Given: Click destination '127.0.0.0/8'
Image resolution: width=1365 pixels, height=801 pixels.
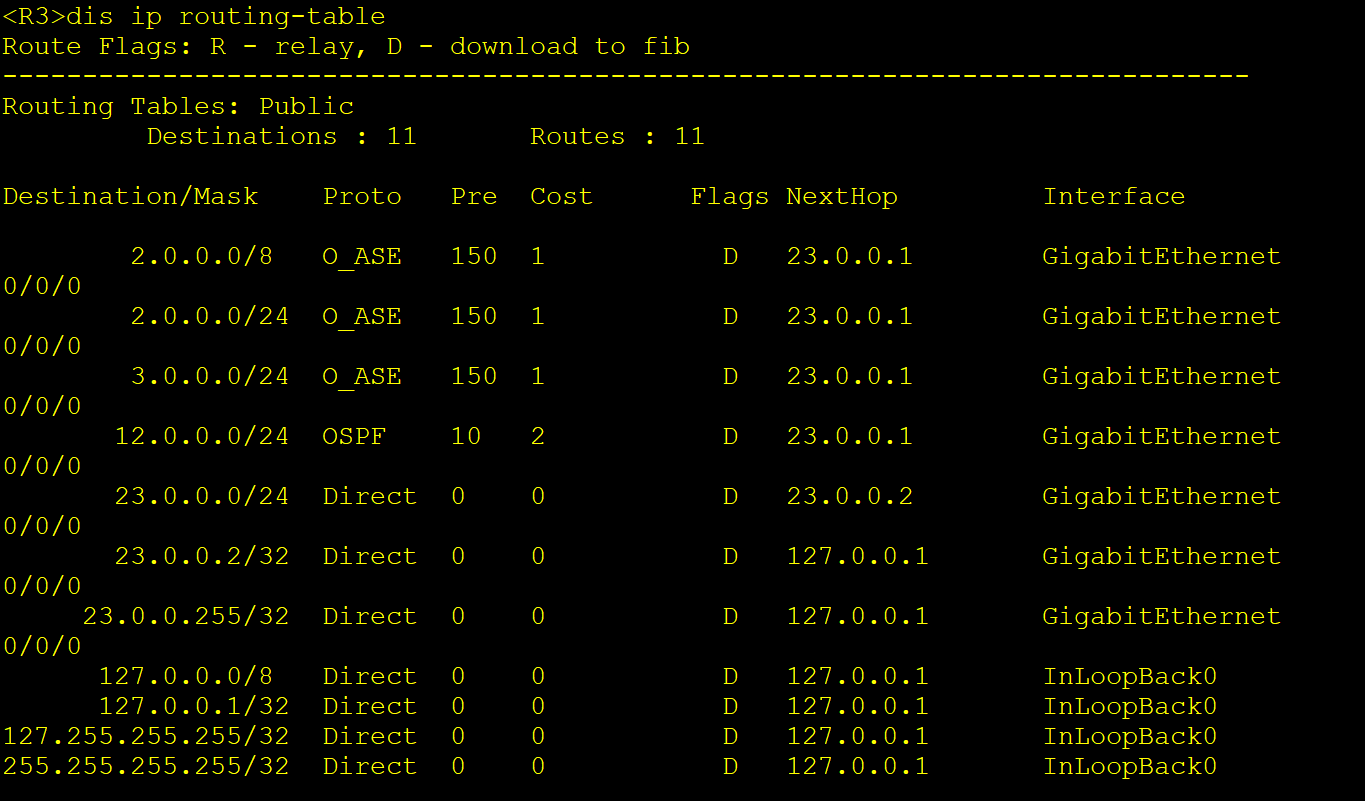Looking at the screenshot, I should [186, 677].
